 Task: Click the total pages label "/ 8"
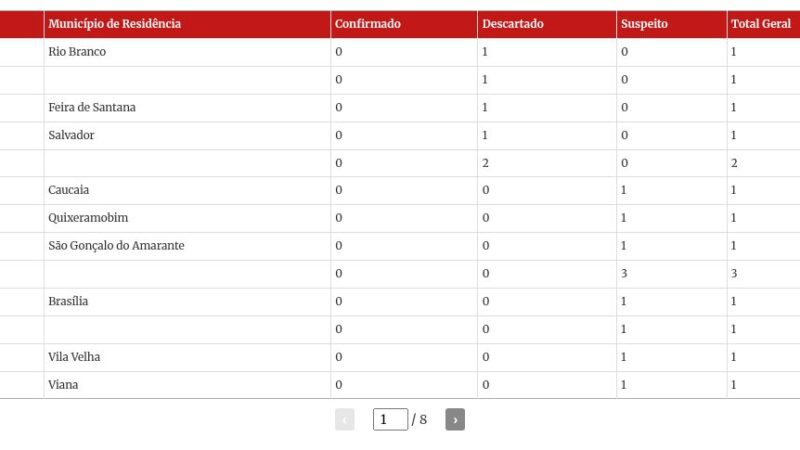[420, 420]
